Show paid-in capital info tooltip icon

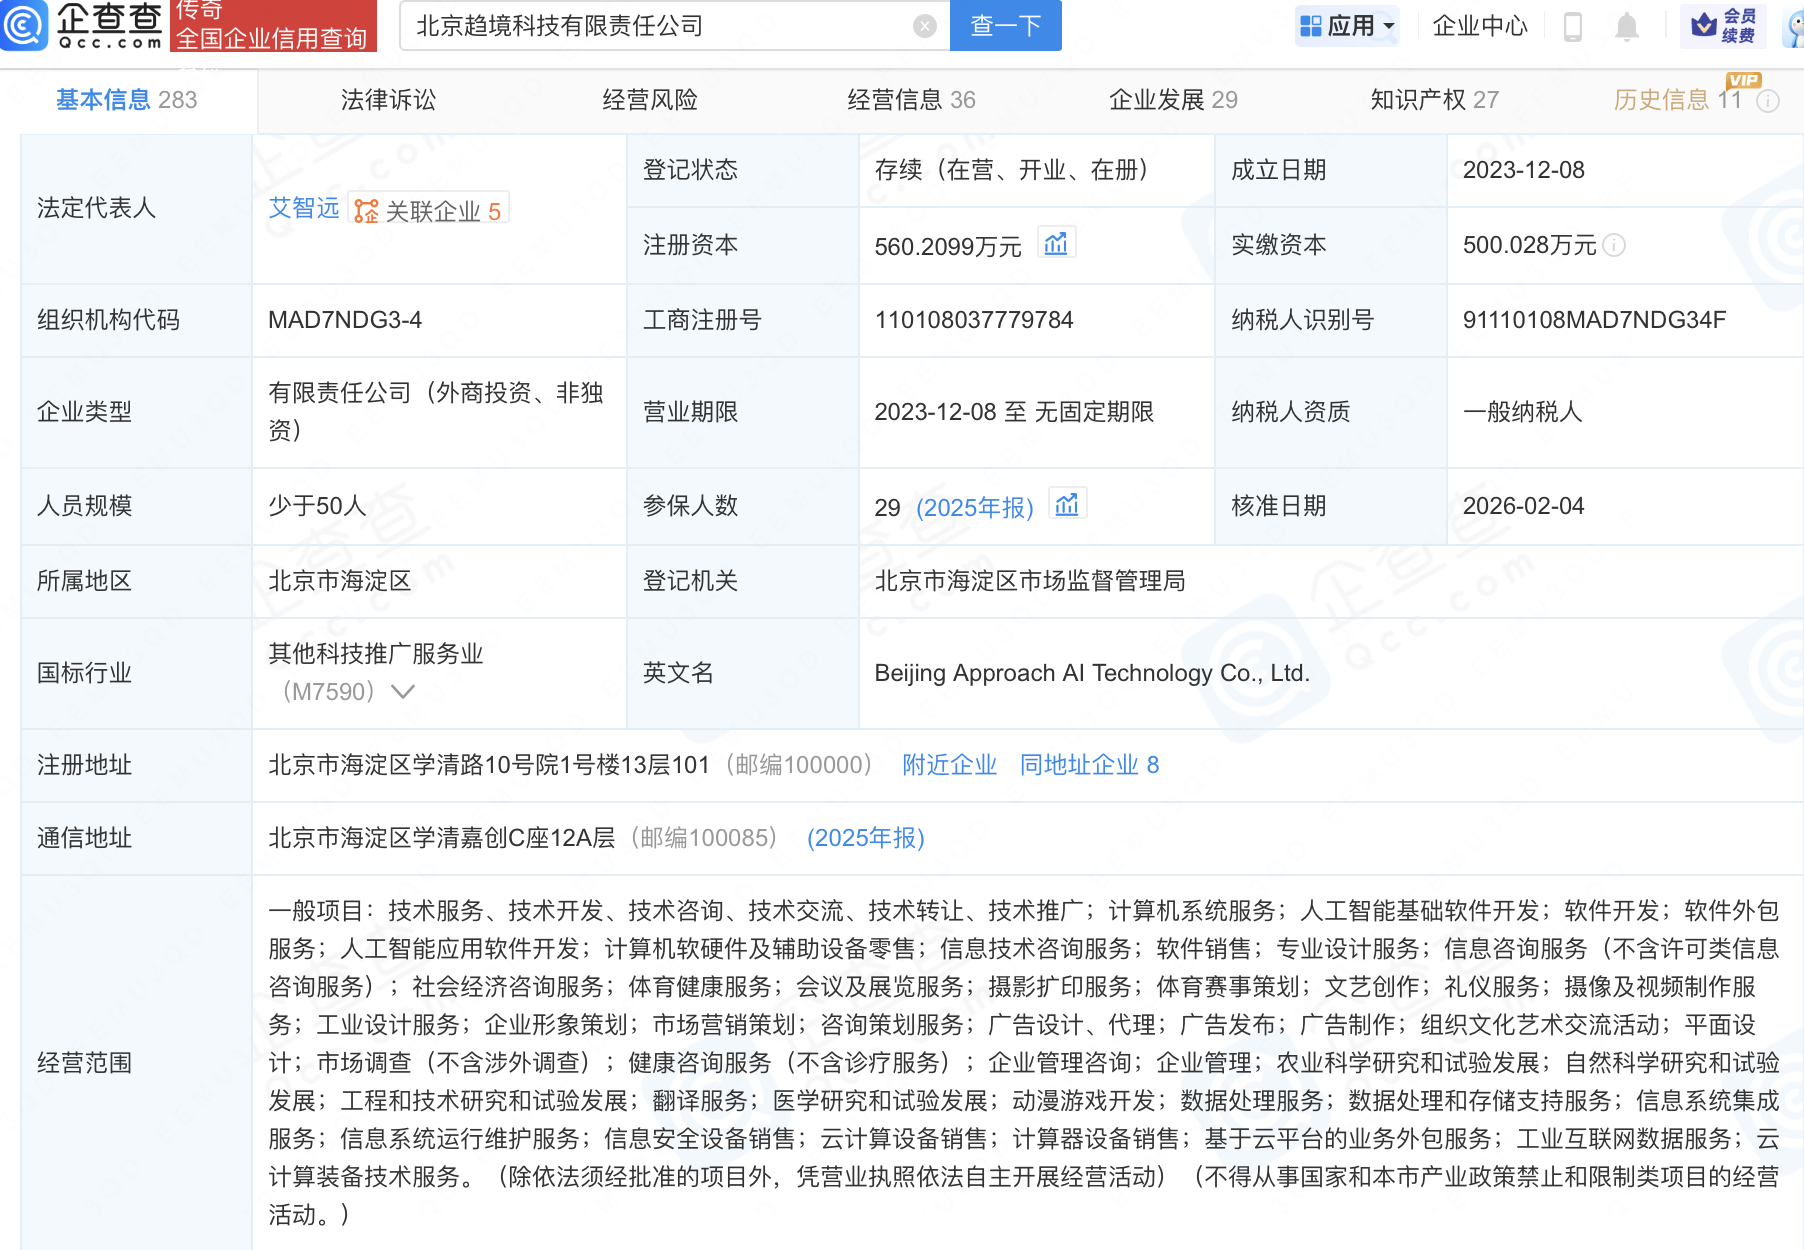tap(1614, 245)
